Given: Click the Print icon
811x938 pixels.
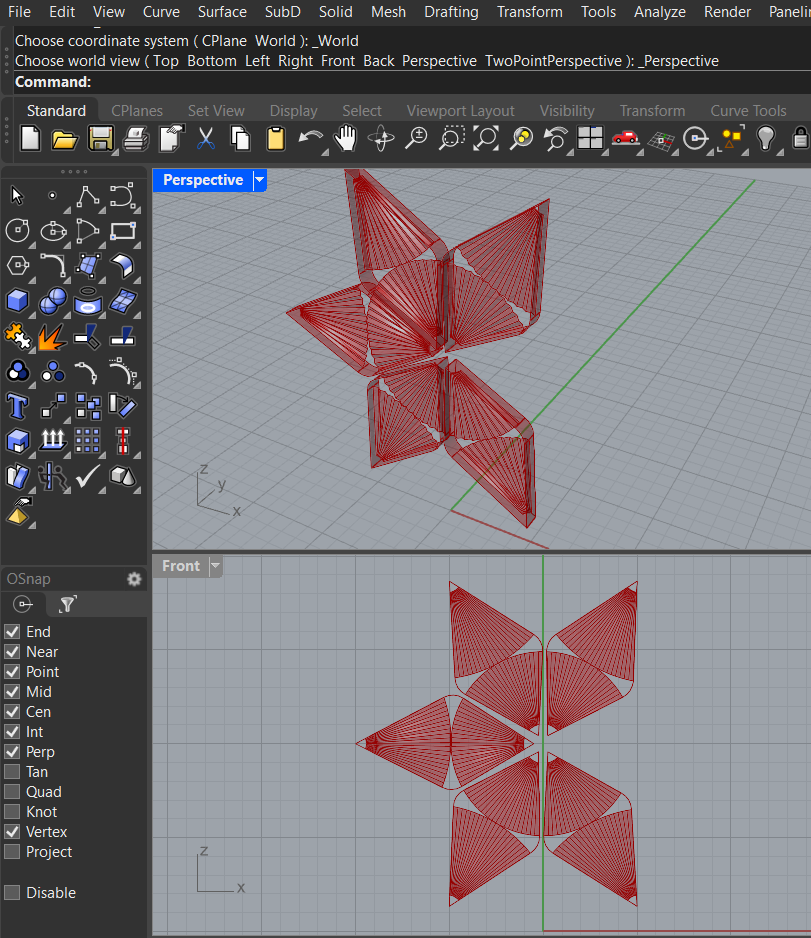Looking at the screenshot, I should pyautogui.click(x=136, y=139).
